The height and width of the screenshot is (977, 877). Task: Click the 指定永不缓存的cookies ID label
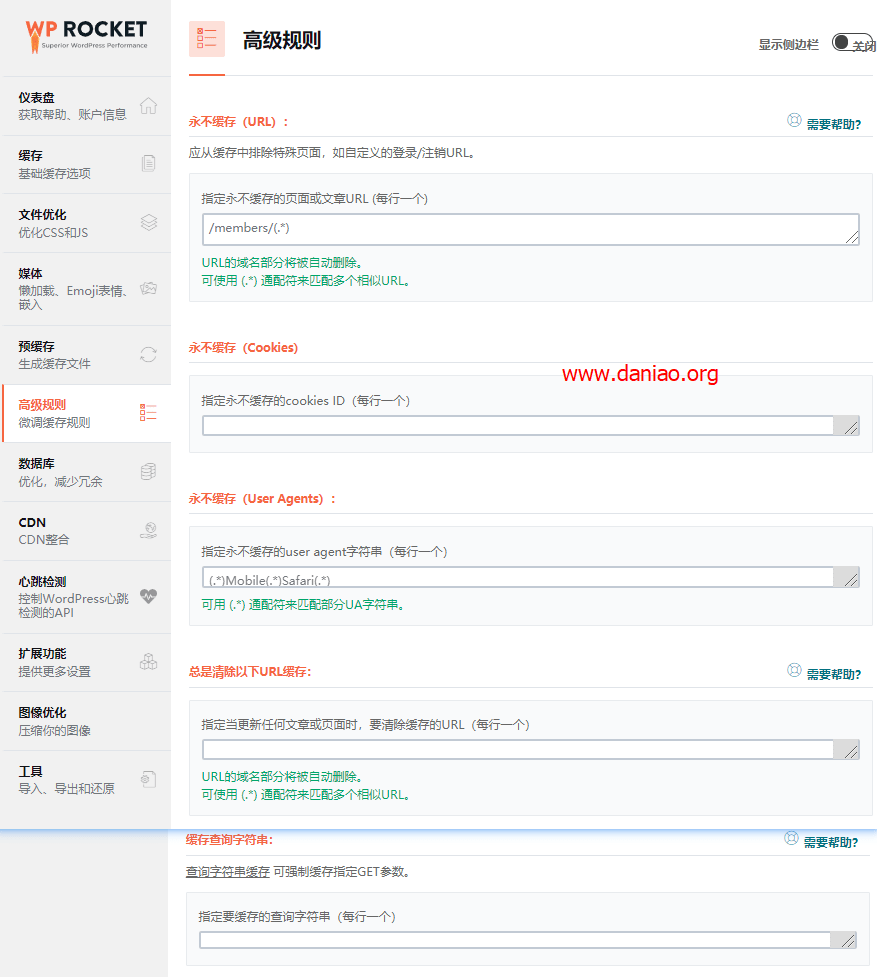tap(306, 401)
